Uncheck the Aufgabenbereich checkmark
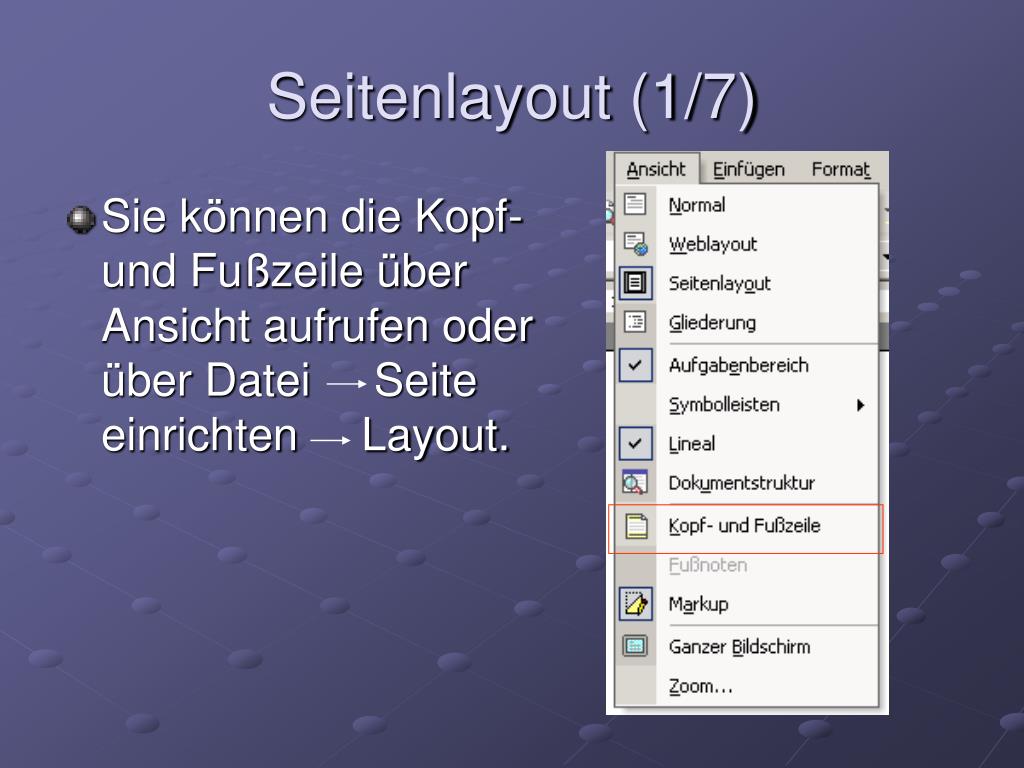The width and height of the screenshot is (1024, 768). [635, 365]
